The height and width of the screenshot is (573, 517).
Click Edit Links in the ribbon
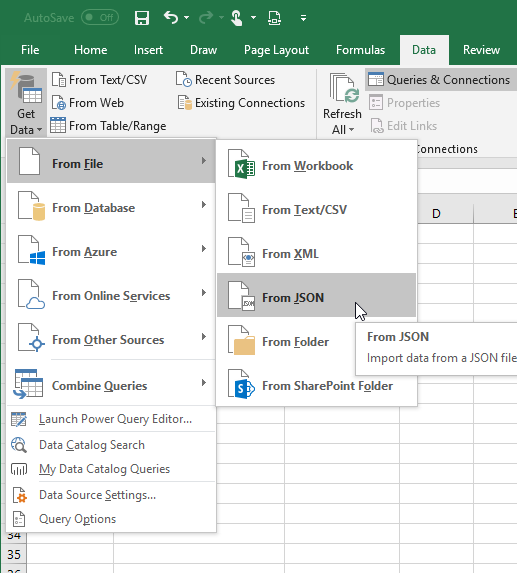coord(404,126)
